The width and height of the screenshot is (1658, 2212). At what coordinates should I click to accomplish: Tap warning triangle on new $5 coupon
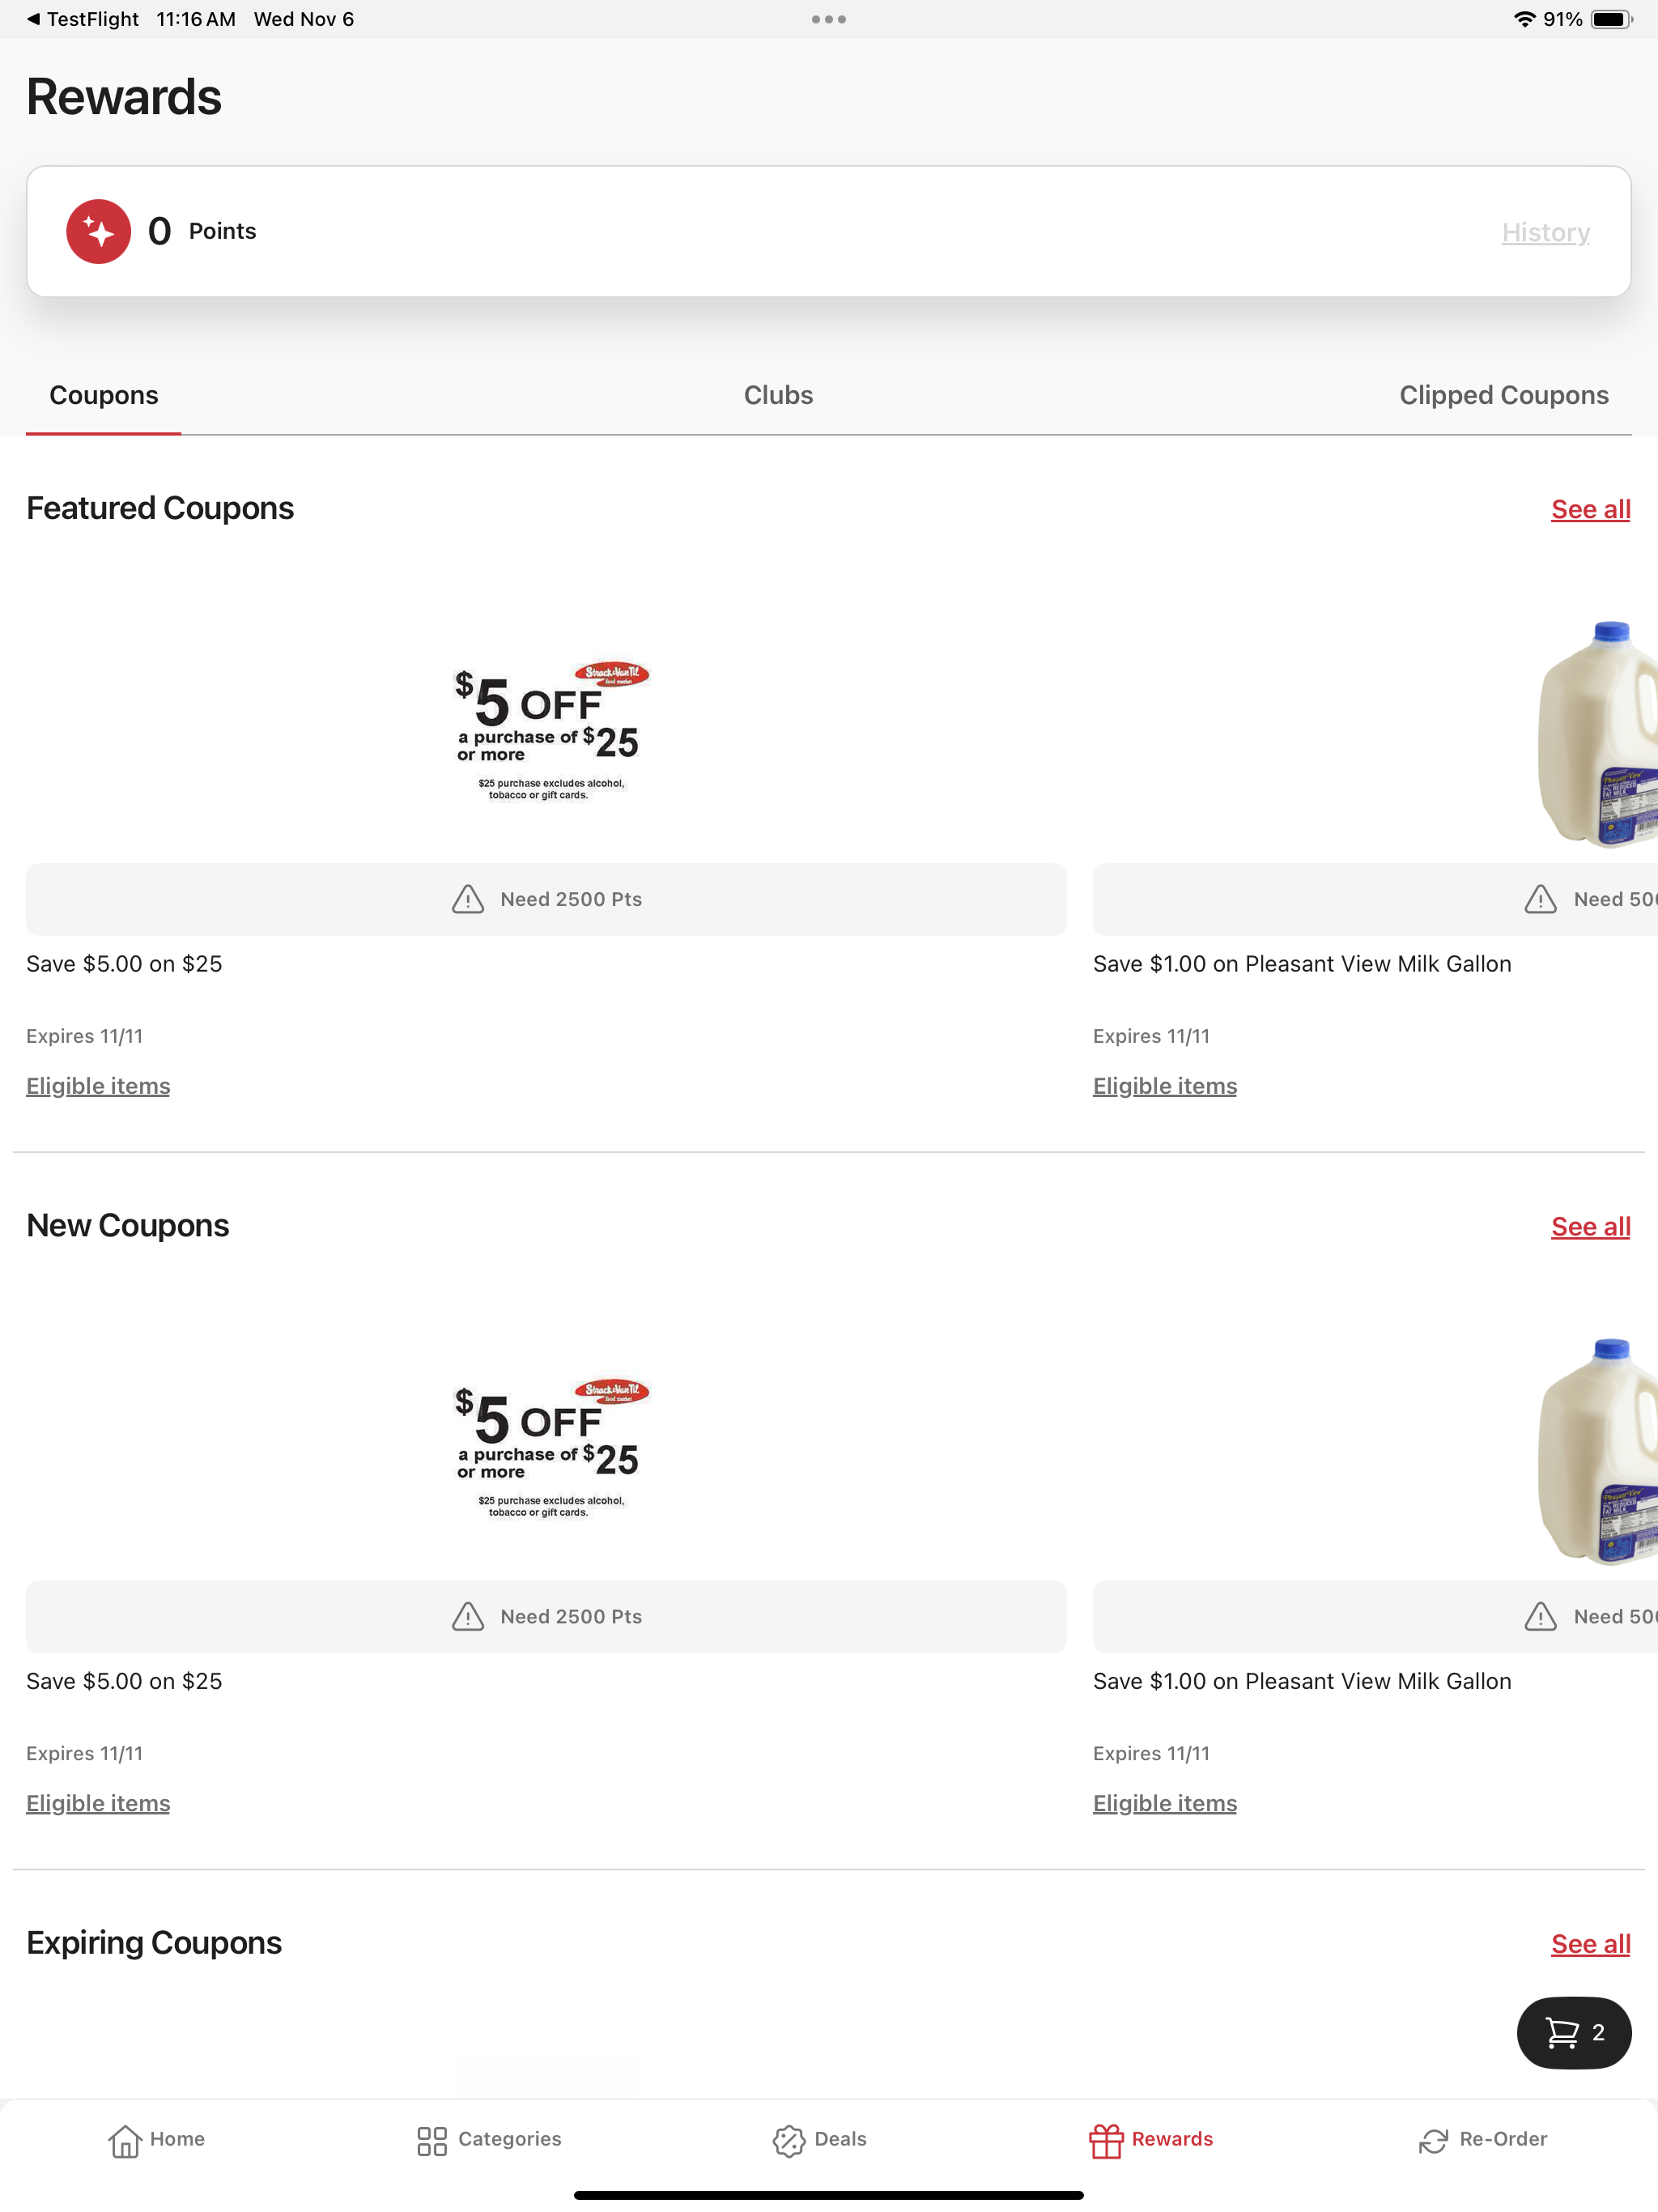tap(468, 1616)
